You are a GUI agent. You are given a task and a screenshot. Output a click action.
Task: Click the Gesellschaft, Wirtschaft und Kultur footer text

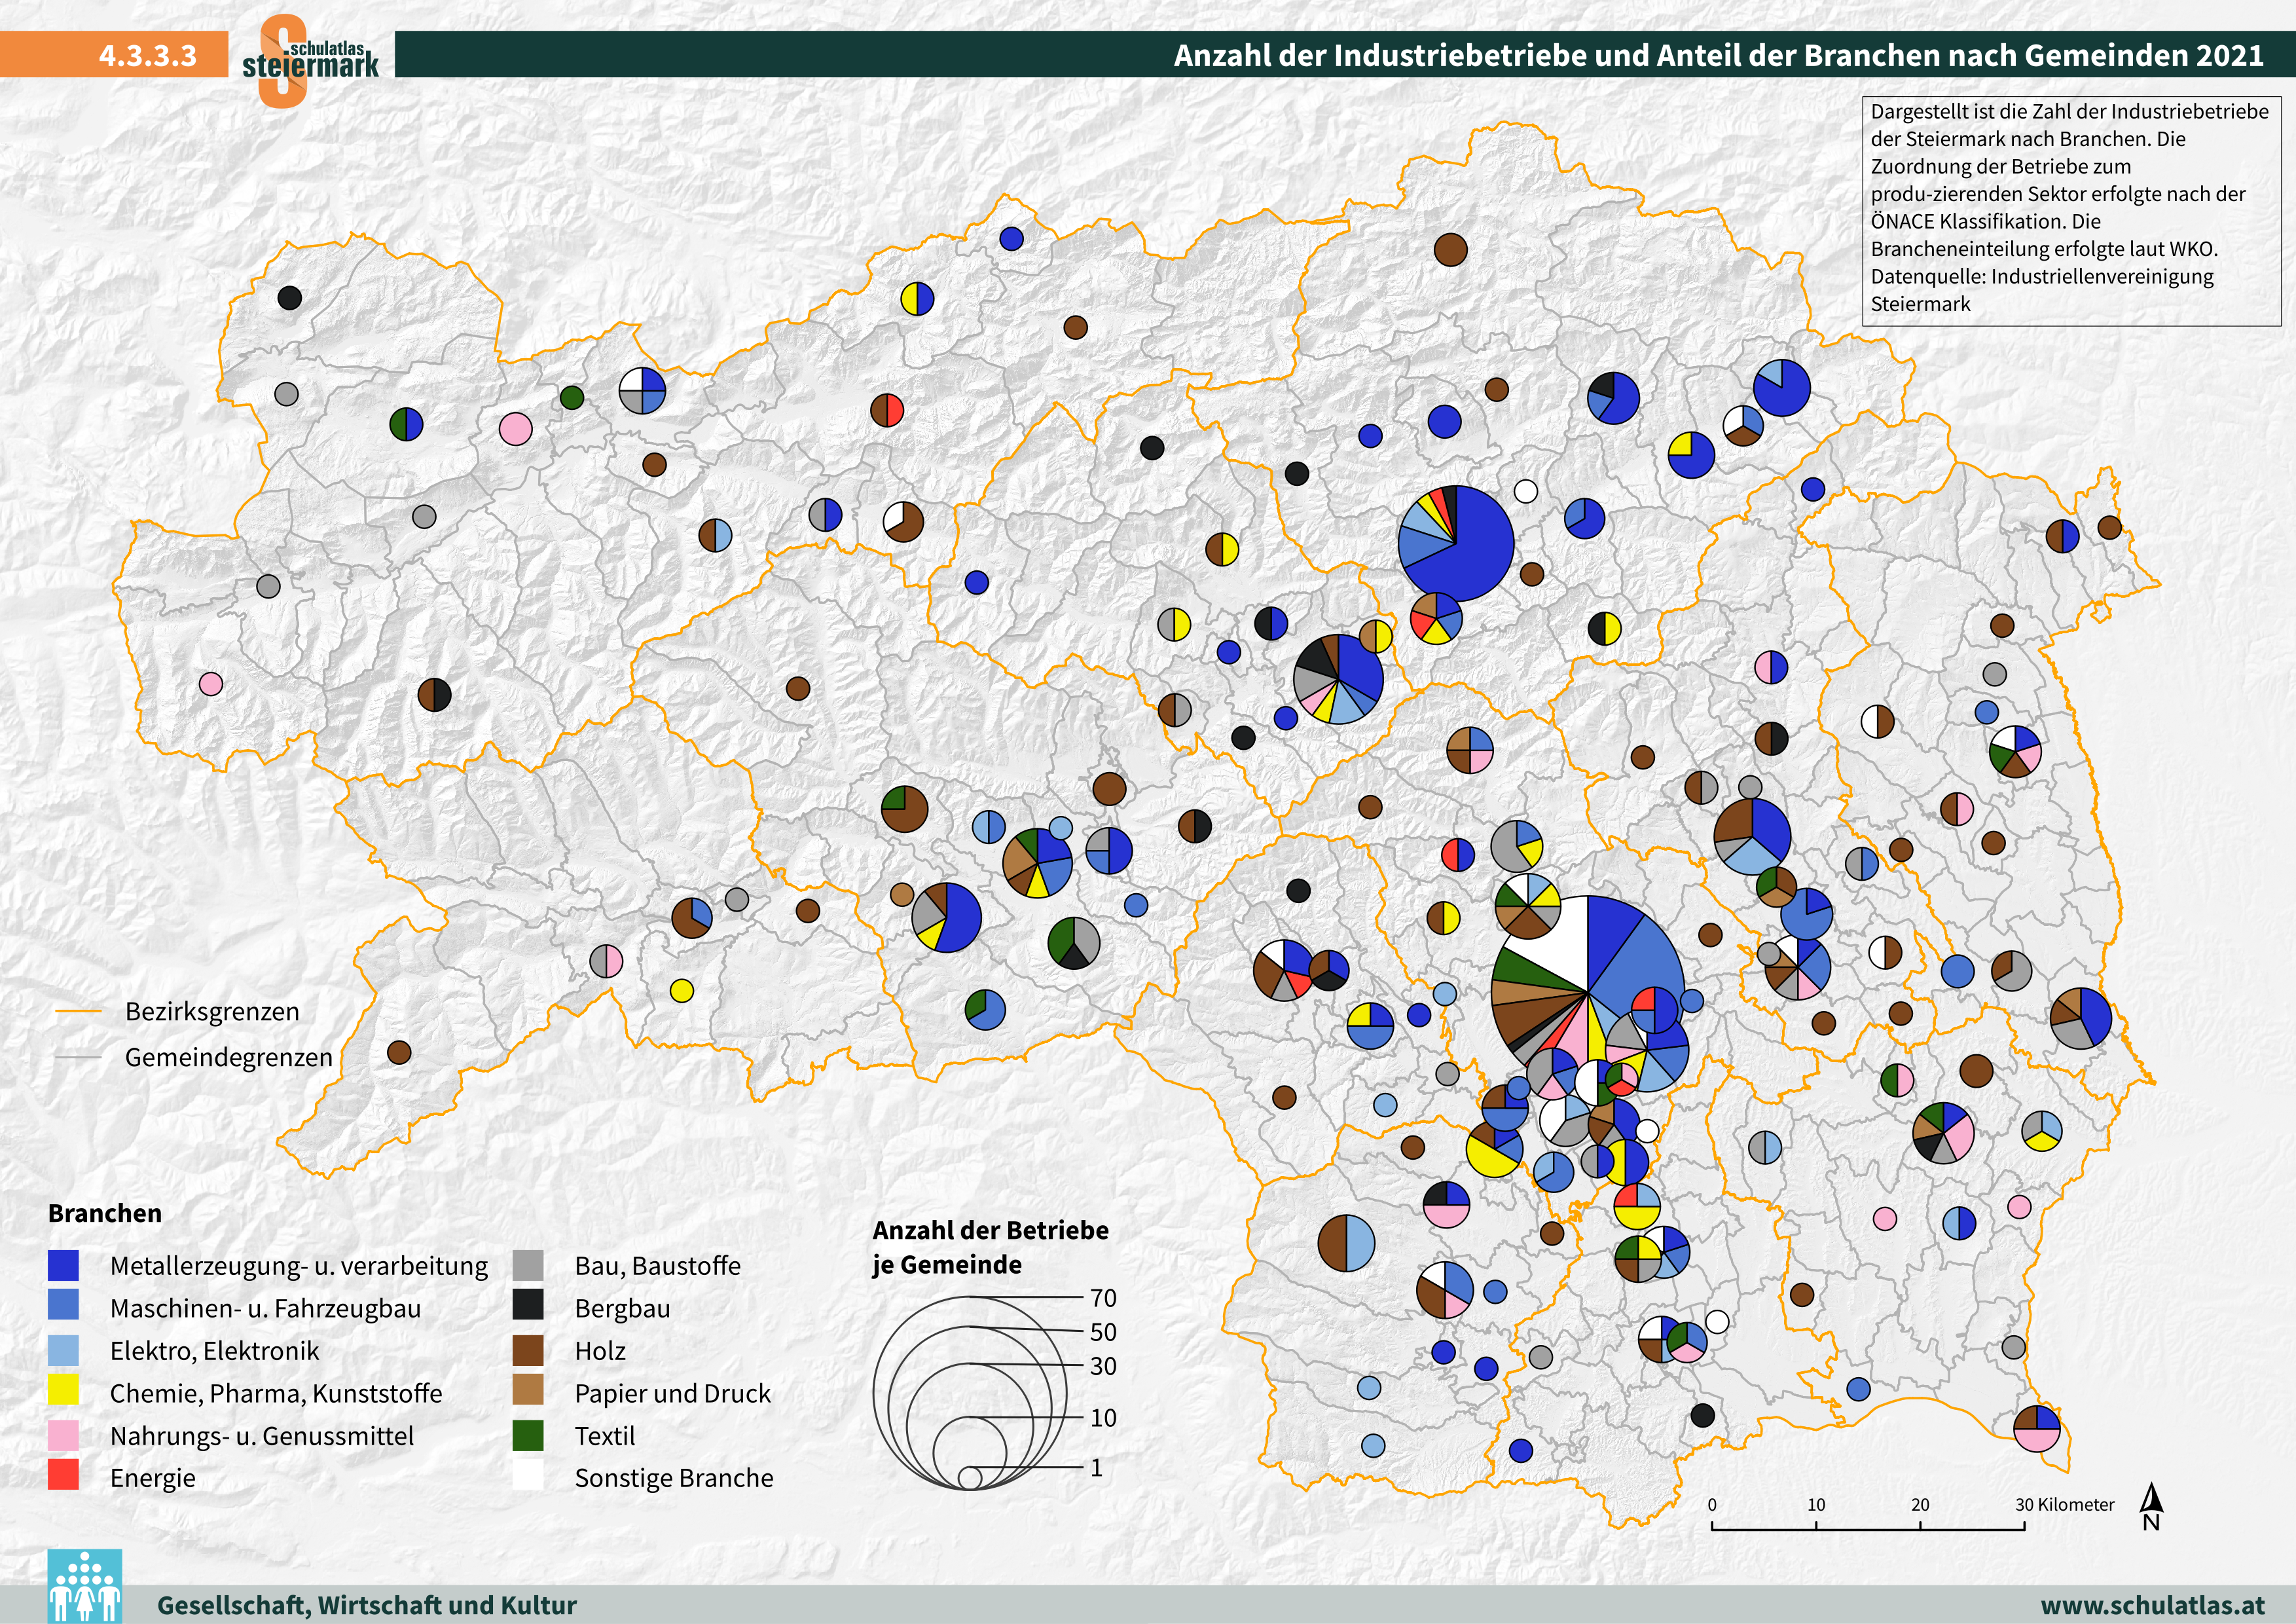366,1605
